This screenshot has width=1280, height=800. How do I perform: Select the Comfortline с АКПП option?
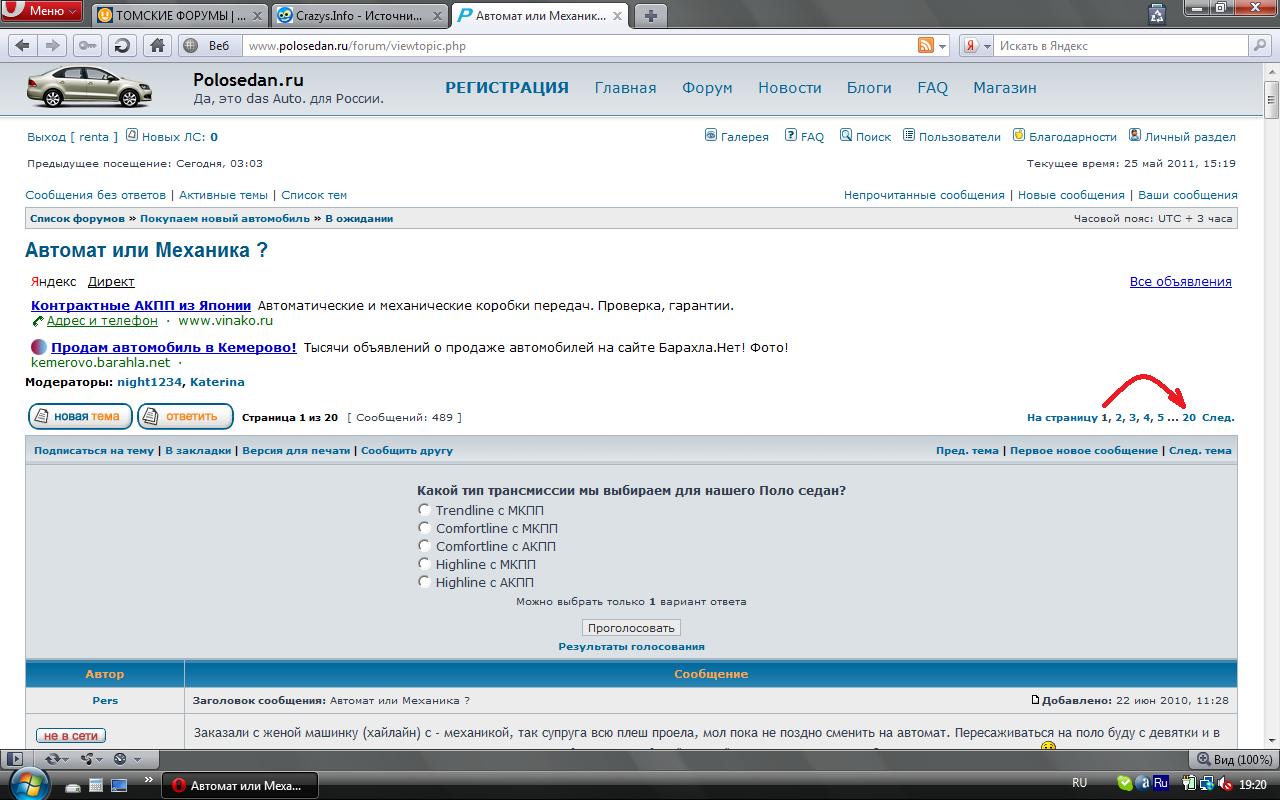425,546
